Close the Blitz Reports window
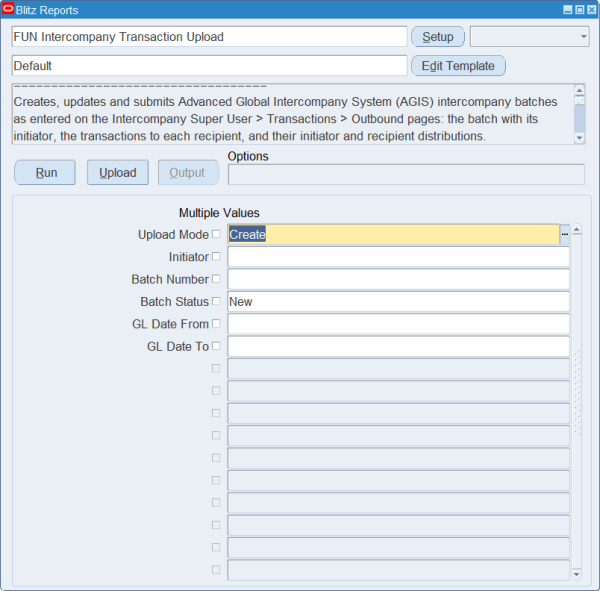The image size is (600, 591). click(591, 10)
